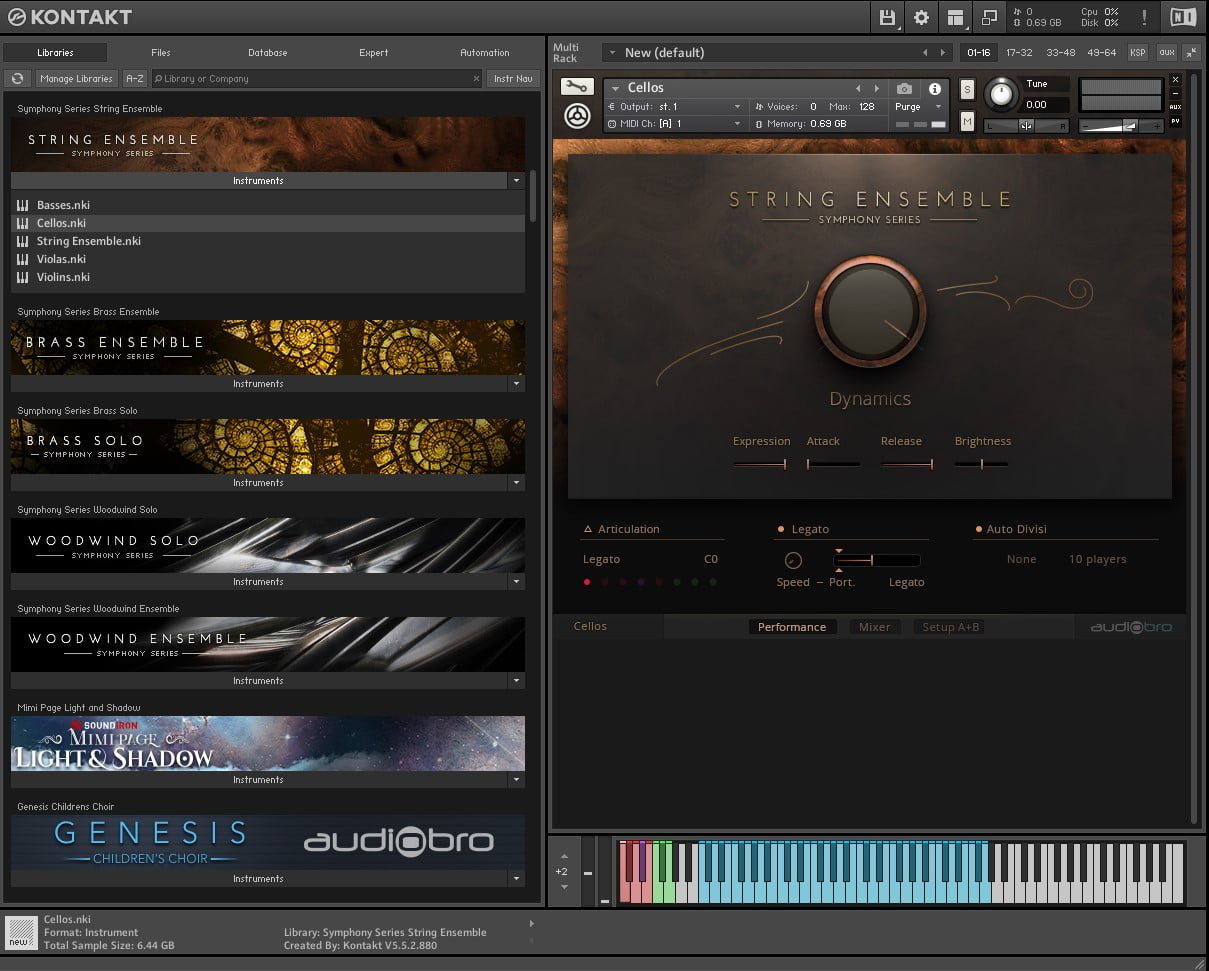Open the Output st. 1 dropdown

[675, 106]
